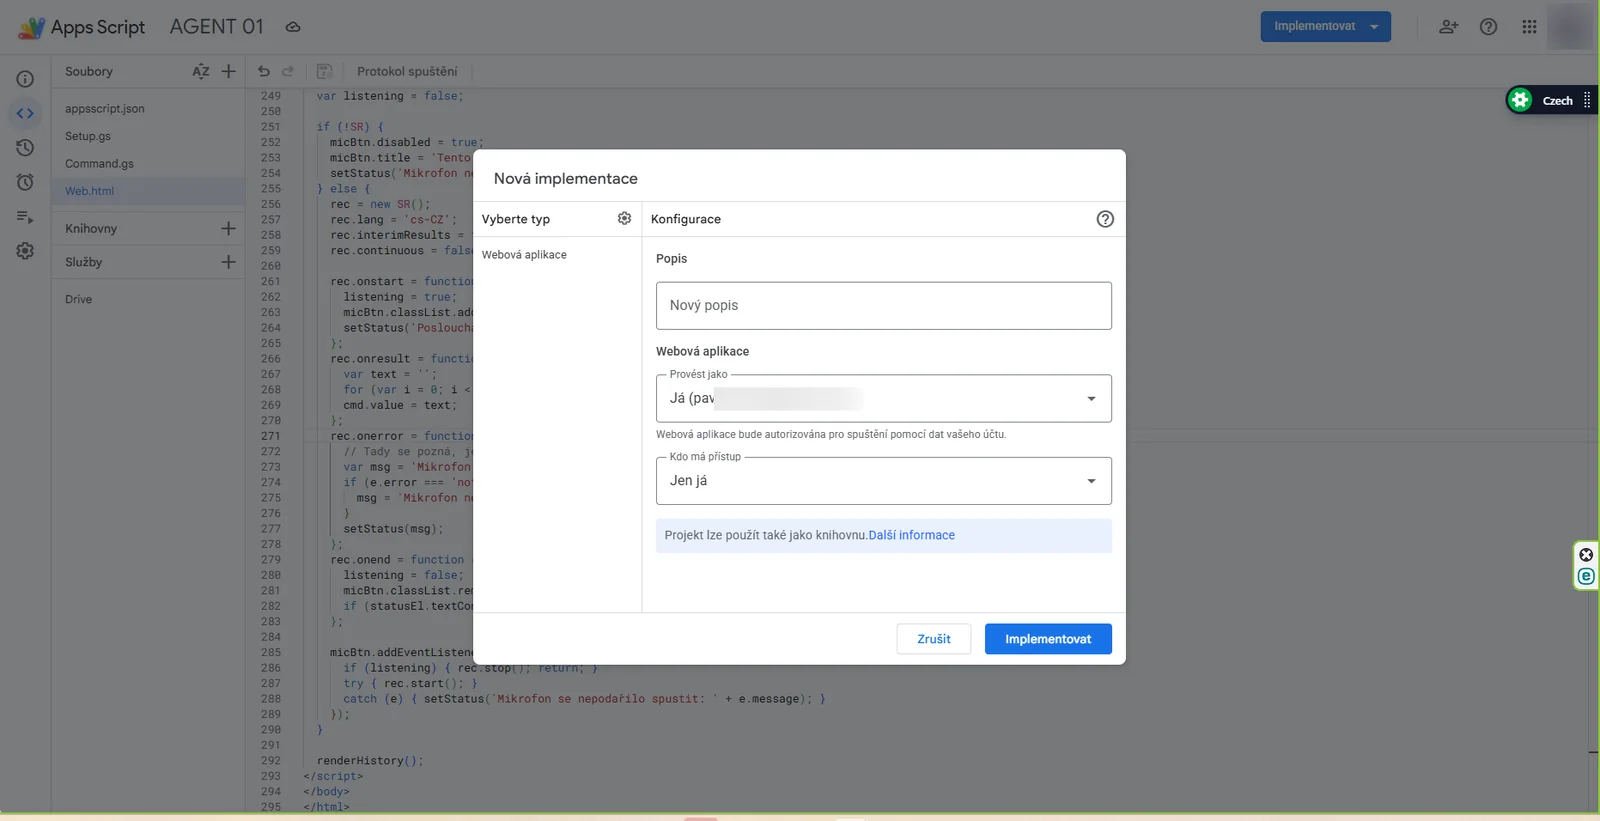Open project history icon in sidebar
This screenshot has width=1600, height=821.
pyautogui.click(x=25, y=147)
